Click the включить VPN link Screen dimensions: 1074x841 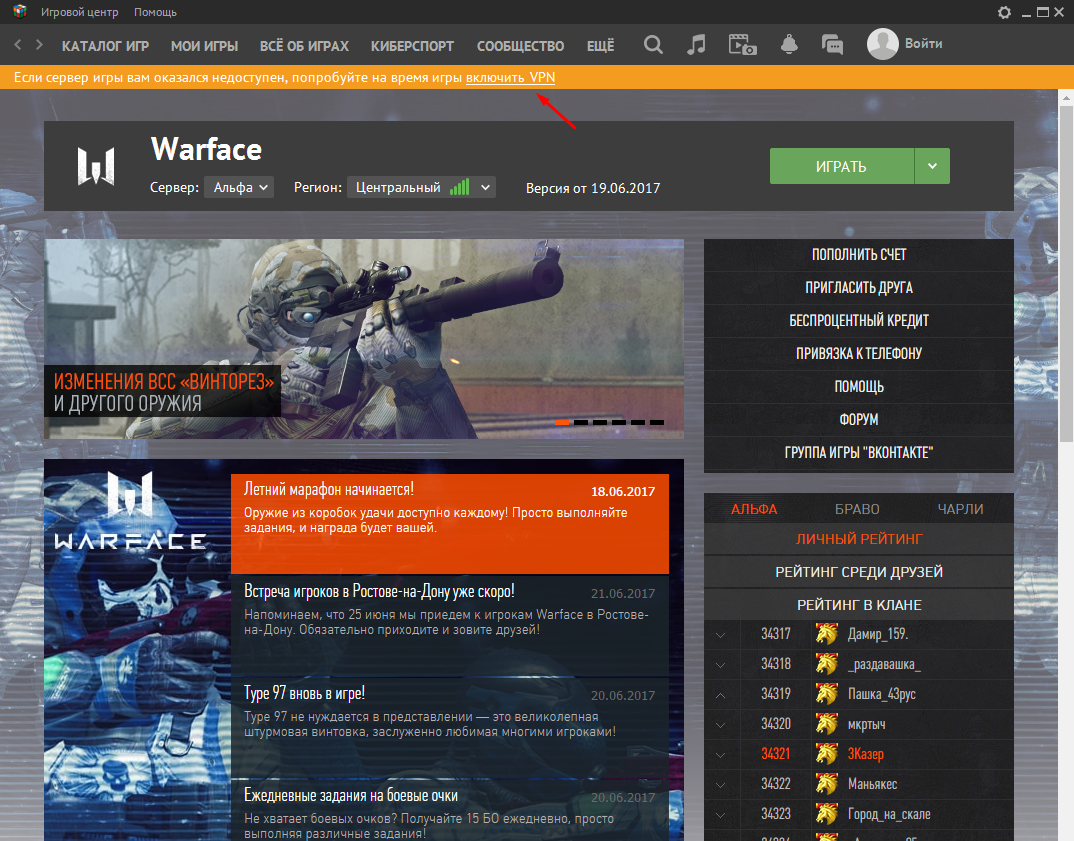click(x=510, y=77)
